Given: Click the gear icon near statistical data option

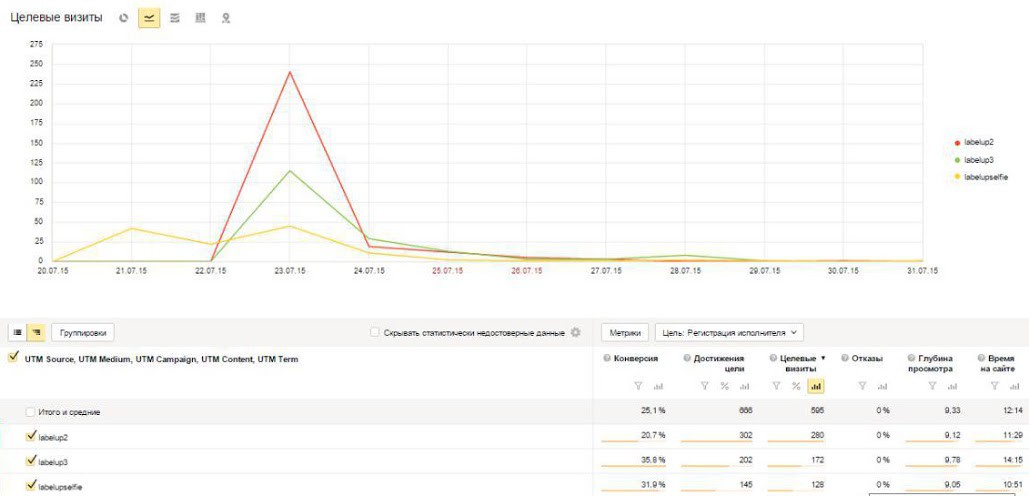Looking at the screenshot, I should point(575,333).
